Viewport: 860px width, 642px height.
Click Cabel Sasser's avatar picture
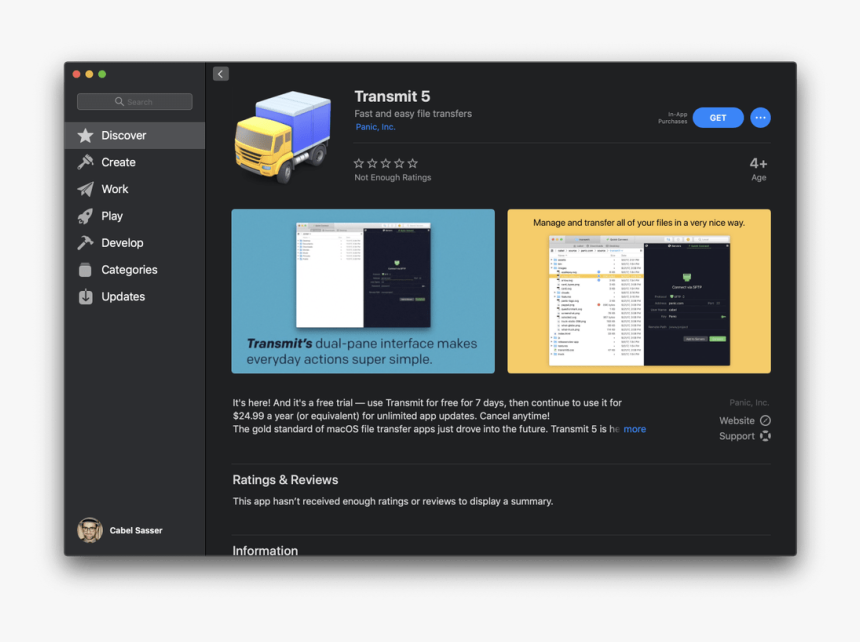pyautogui.click(x=90, y=530)
